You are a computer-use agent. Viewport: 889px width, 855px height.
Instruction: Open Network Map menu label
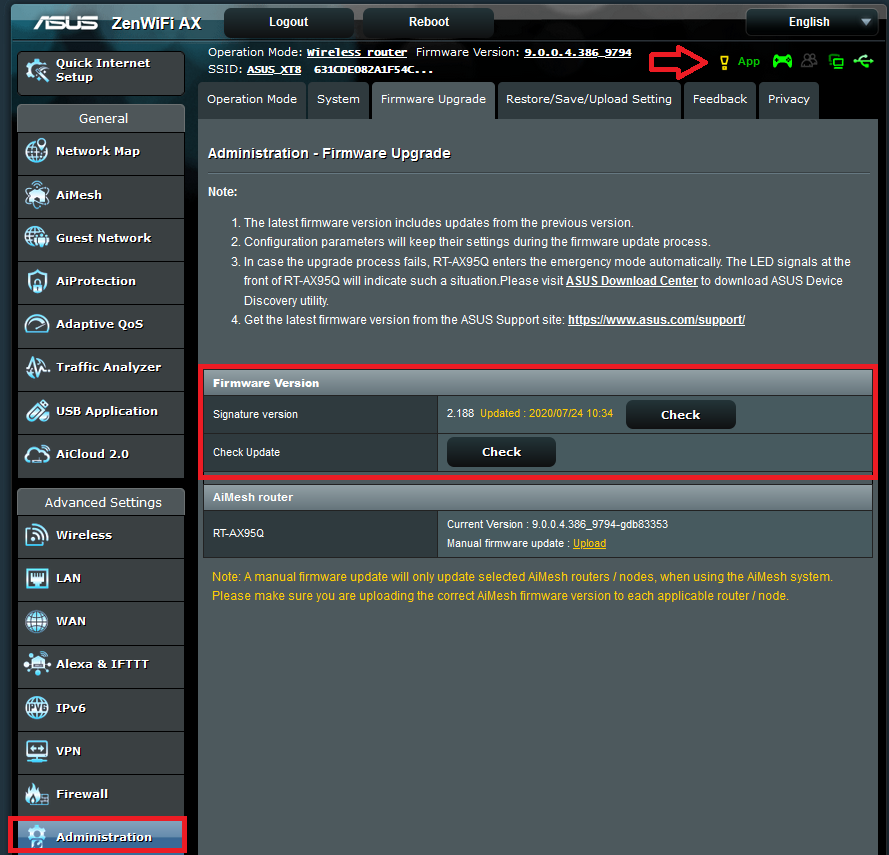point(98,151)
